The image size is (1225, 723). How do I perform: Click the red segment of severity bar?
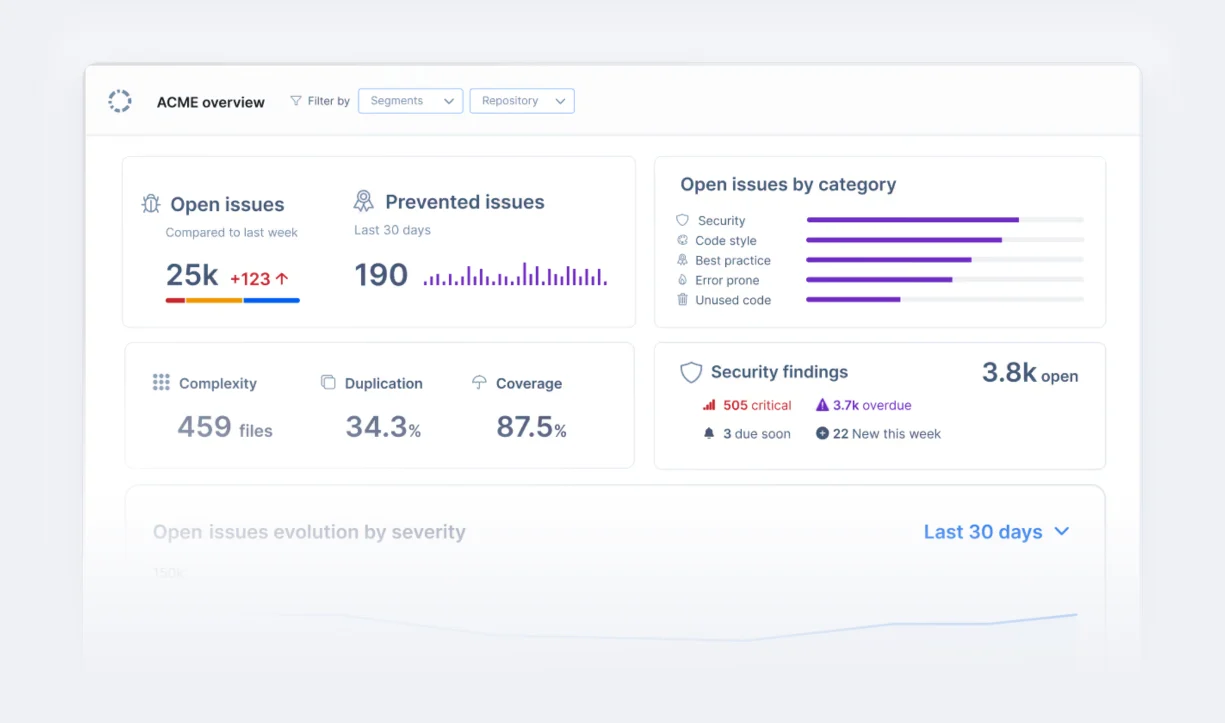tap(175, 300)
